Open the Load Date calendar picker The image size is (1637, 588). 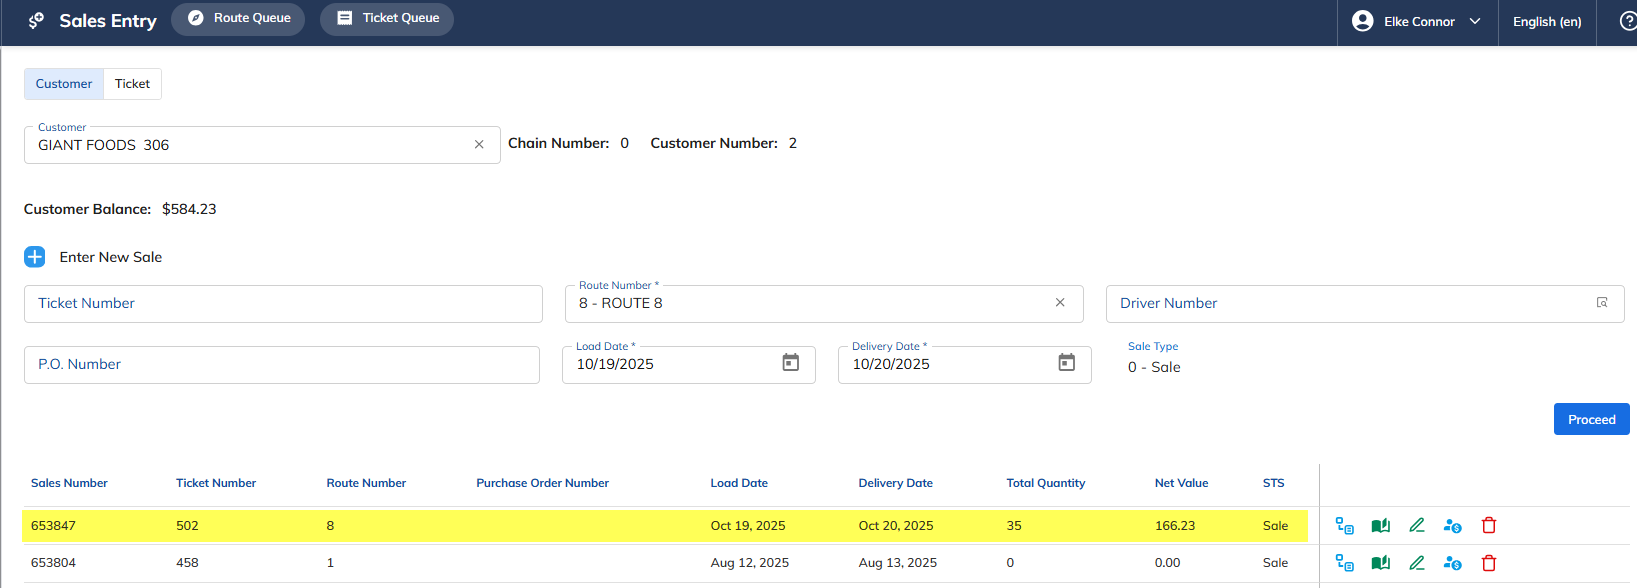[791, 363]
